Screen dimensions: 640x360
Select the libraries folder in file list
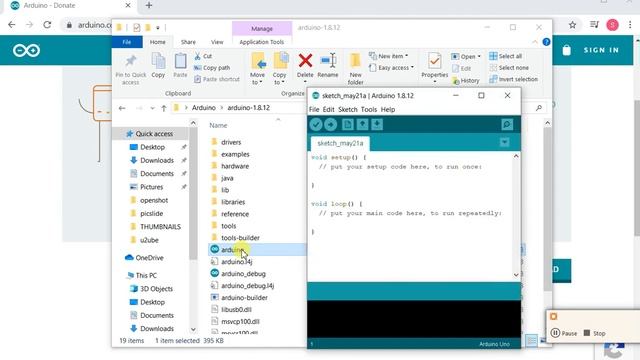point(233,202)
